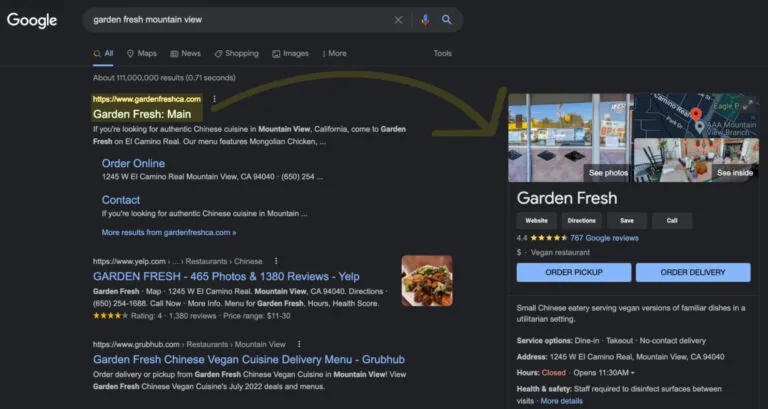Click the address 1245 W El Camino Real text
The height and width of the screenshot is (409, 768).
[x=637, y=357]
